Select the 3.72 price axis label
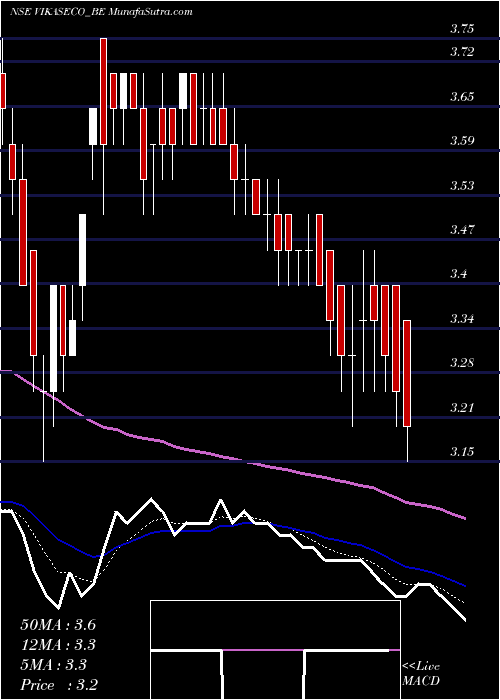Screen dimensions: 500x700 462,52
